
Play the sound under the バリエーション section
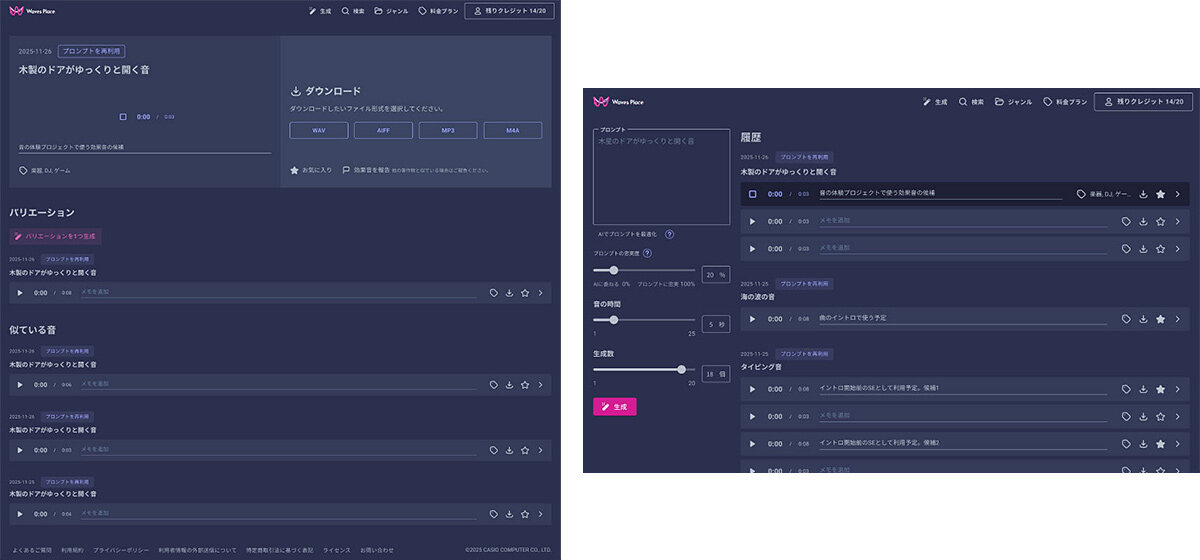(x=19, y=293)
